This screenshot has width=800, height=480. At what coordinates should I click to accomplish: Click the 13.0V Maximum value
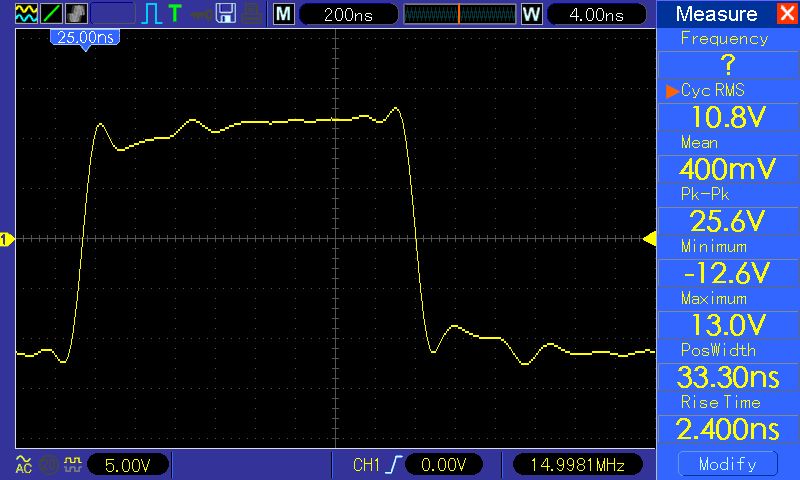point(728,325)
